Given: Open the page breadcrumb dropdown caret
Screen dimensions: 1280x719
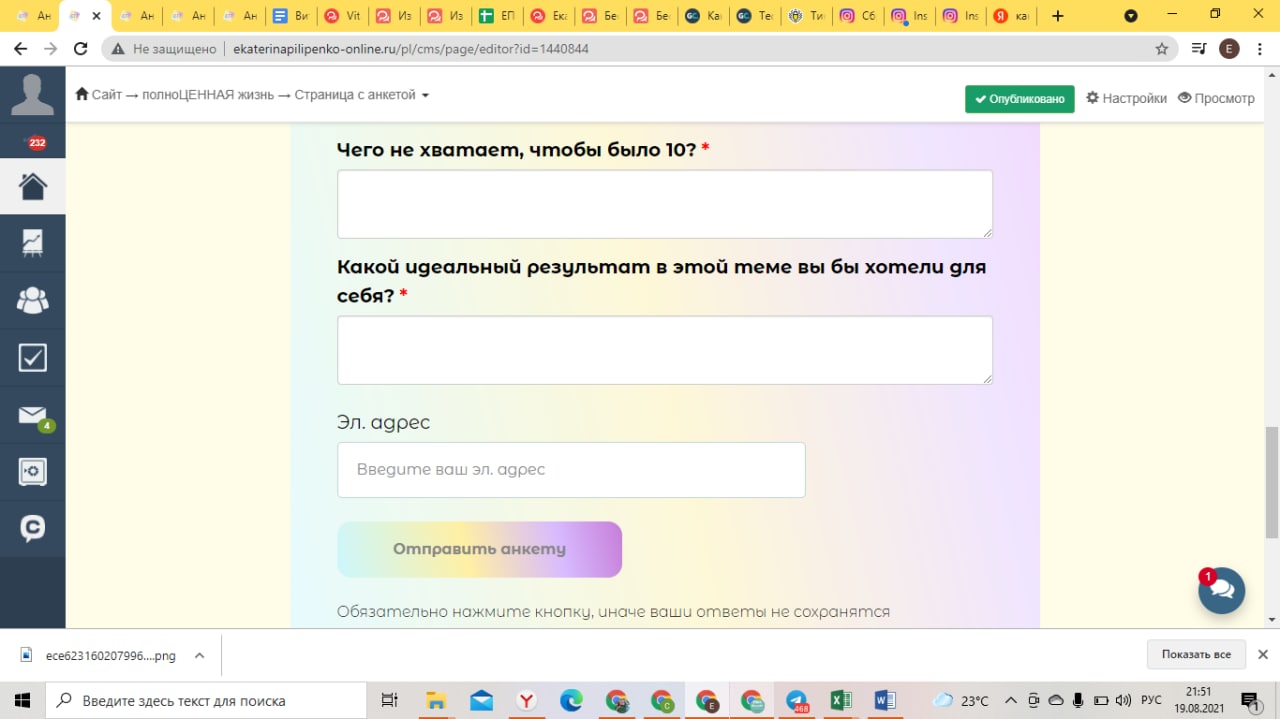Looking at the screenshot, I should point(425,96).
